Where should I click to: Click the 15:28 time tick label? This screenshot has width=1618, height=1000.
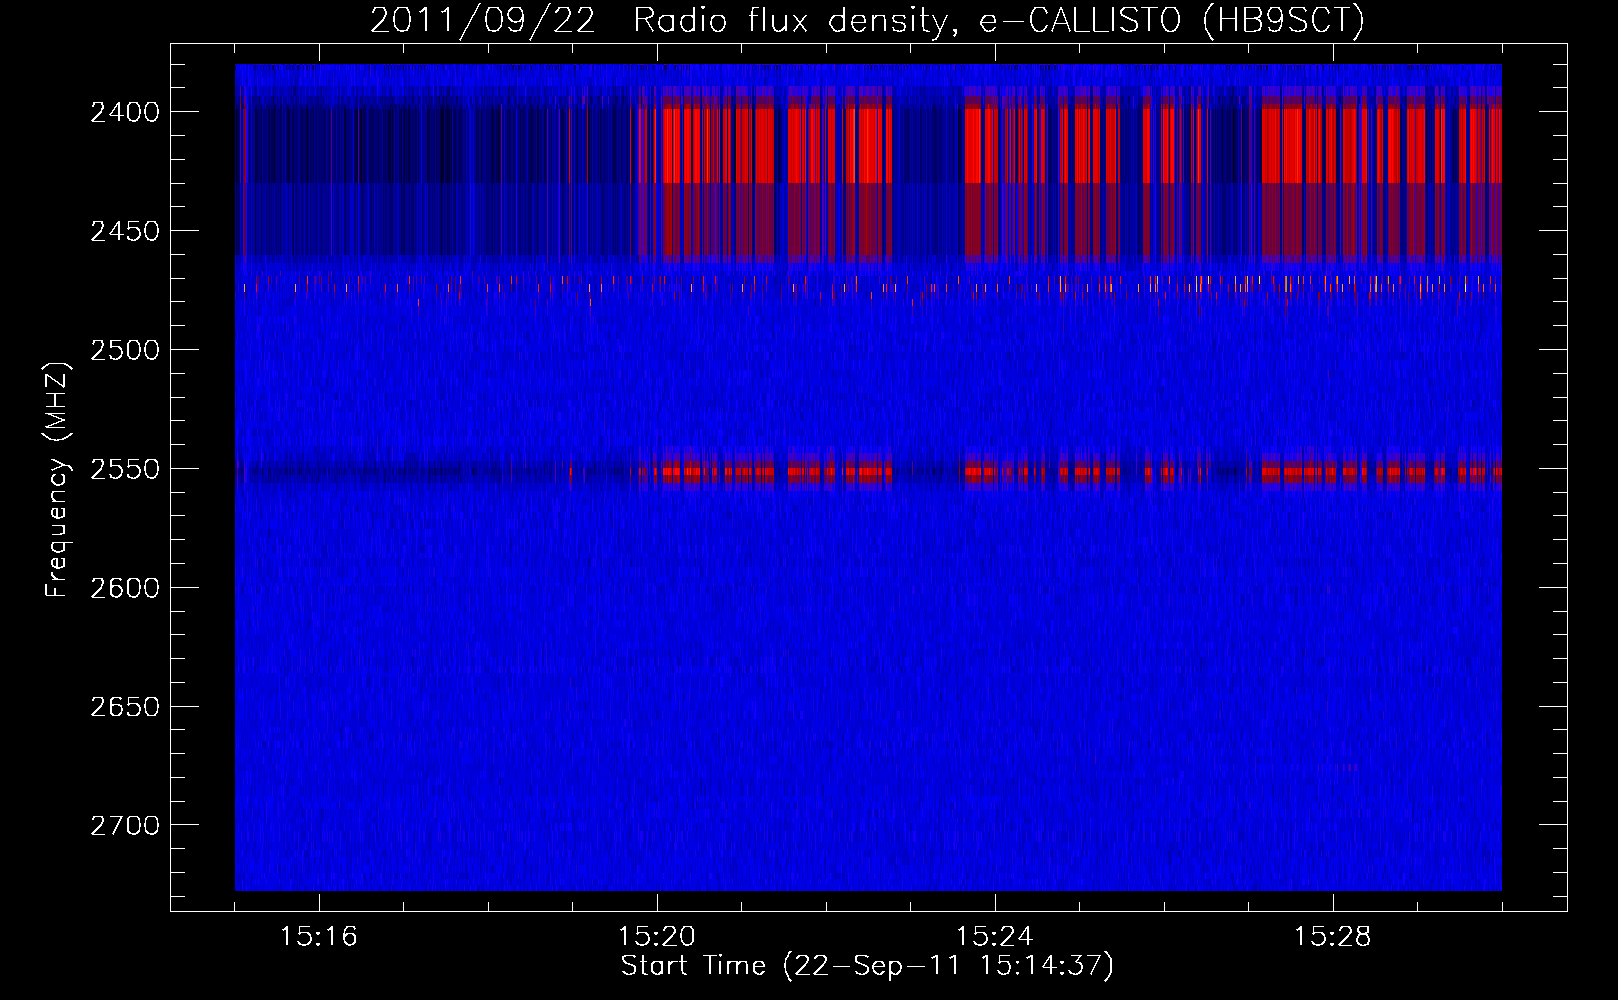(1333, 937)
